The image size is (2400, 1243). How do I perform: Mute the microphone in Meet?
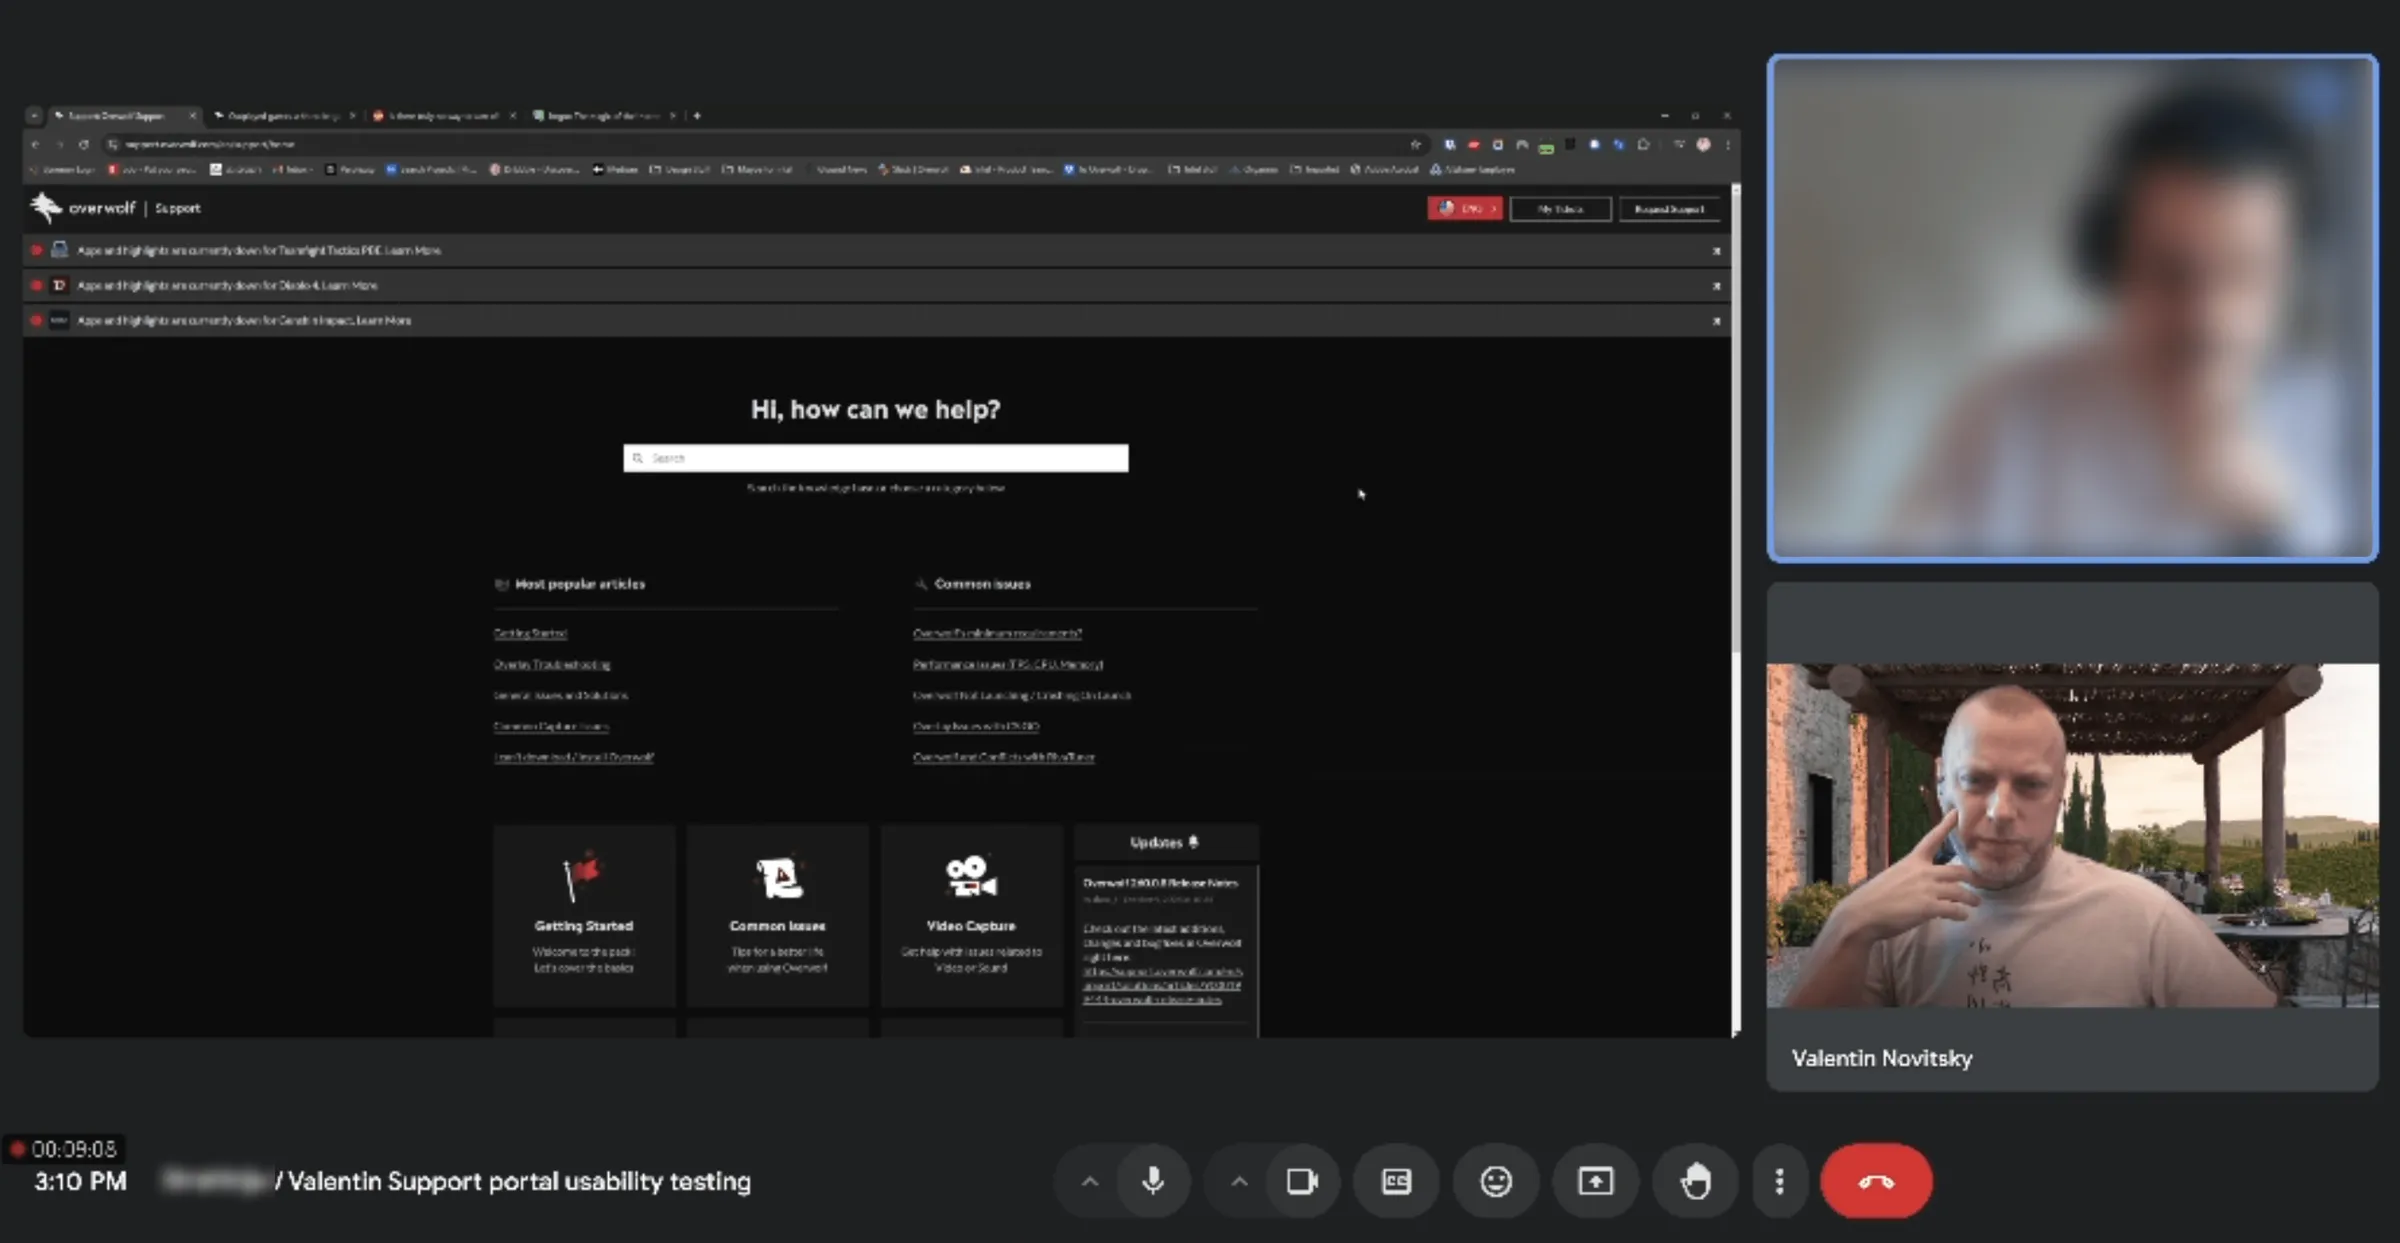tap(1153, 1181)
